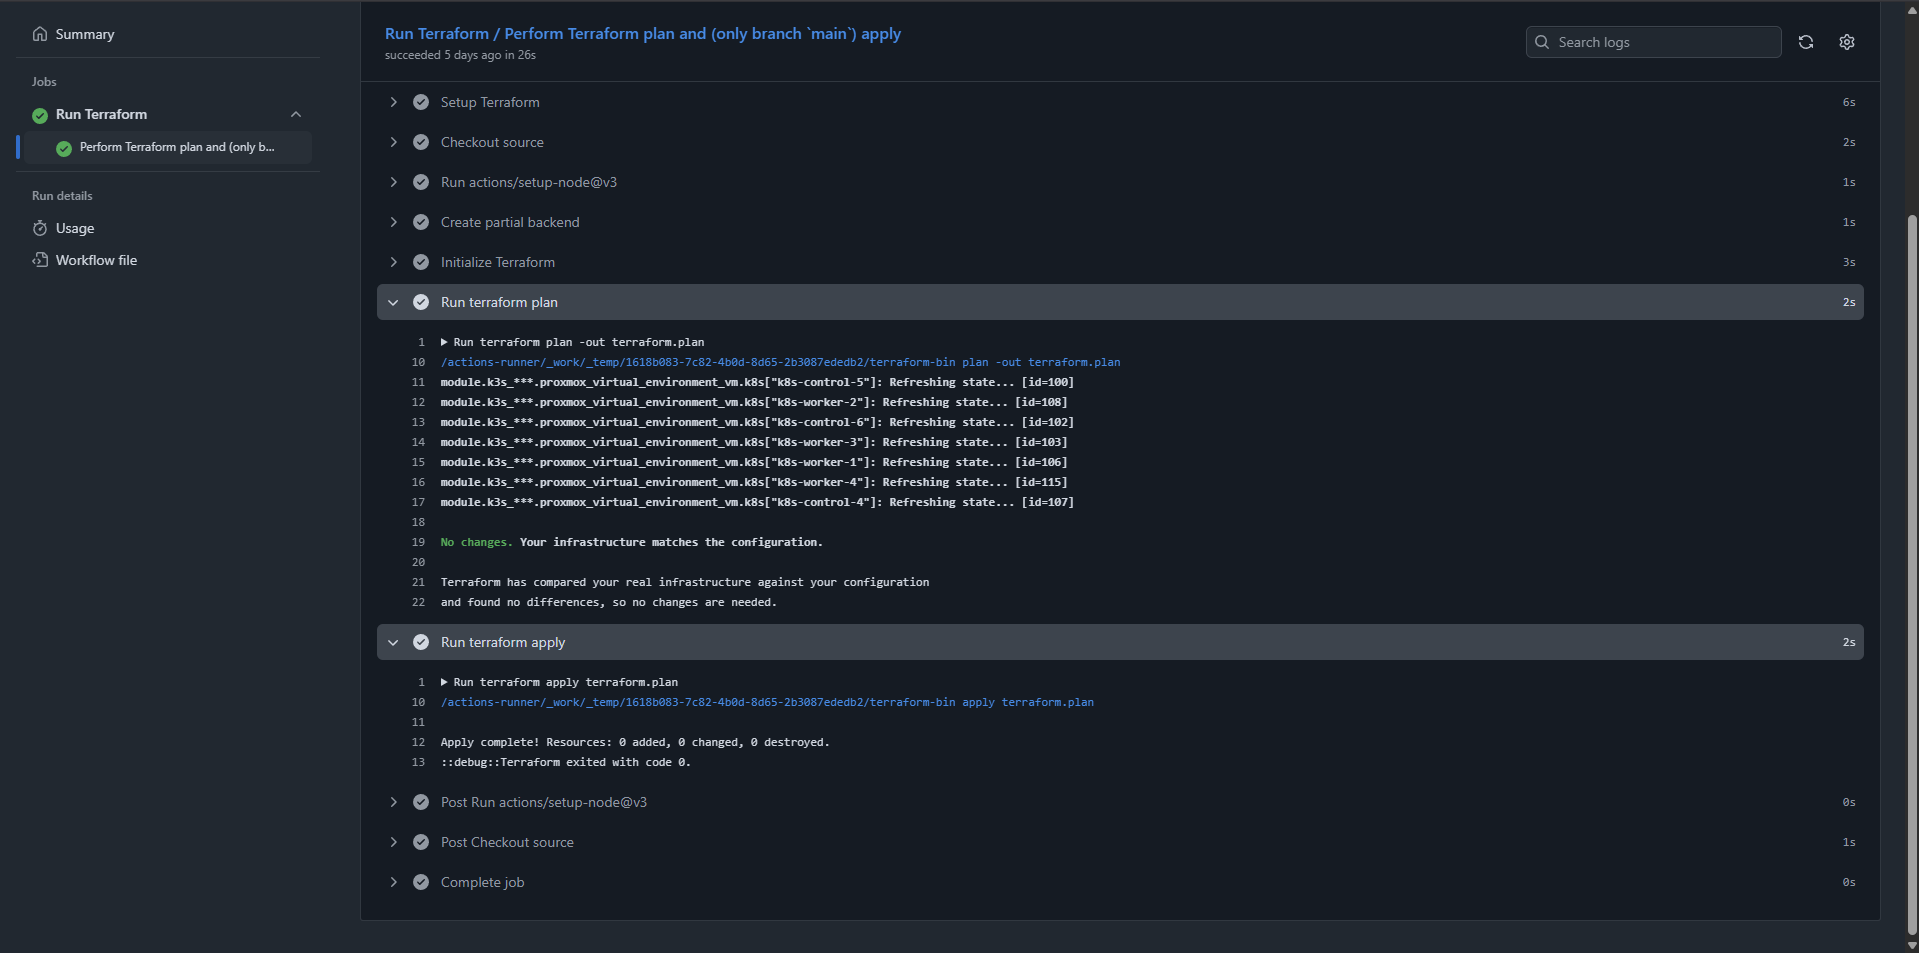This screenshot has height=953, width=1919.
Task: Click the Run Terraform success status icon
Action: coord(40,115)
